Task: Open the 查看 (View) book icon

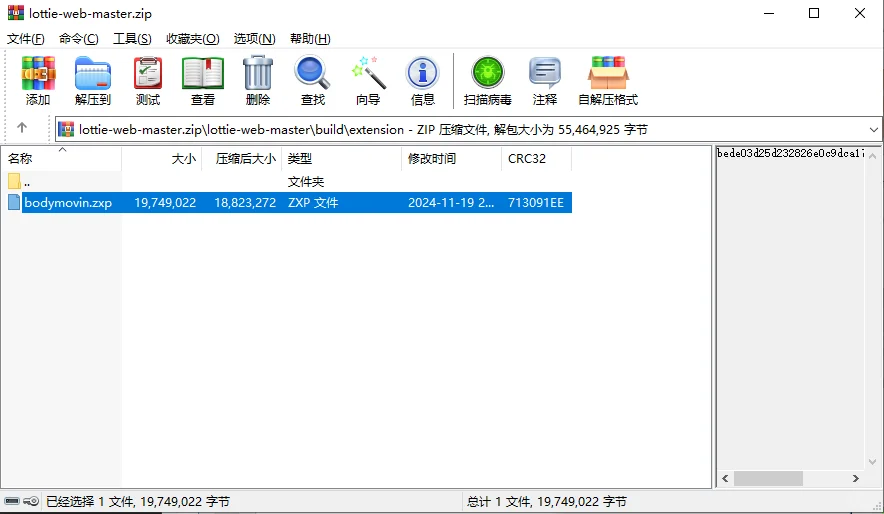Action: (x=203, y=73)
